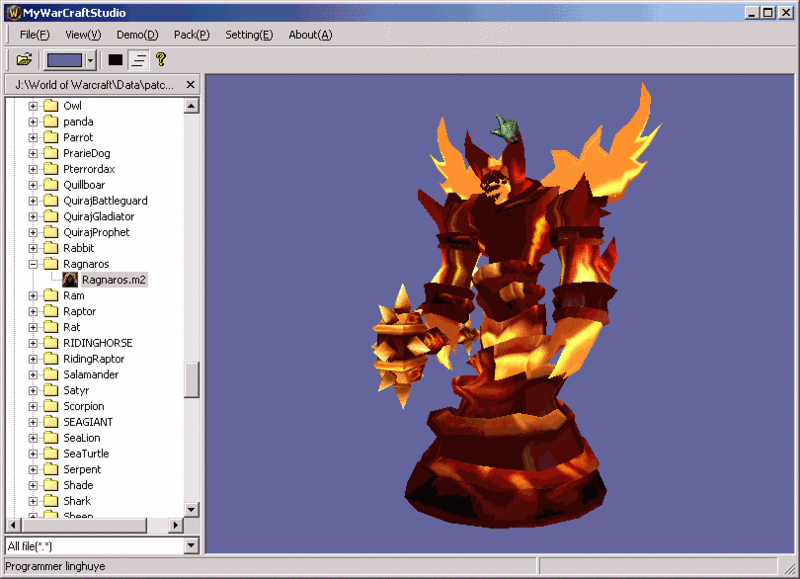Click the RIDINGHORSE folder icon

(51, 343)
